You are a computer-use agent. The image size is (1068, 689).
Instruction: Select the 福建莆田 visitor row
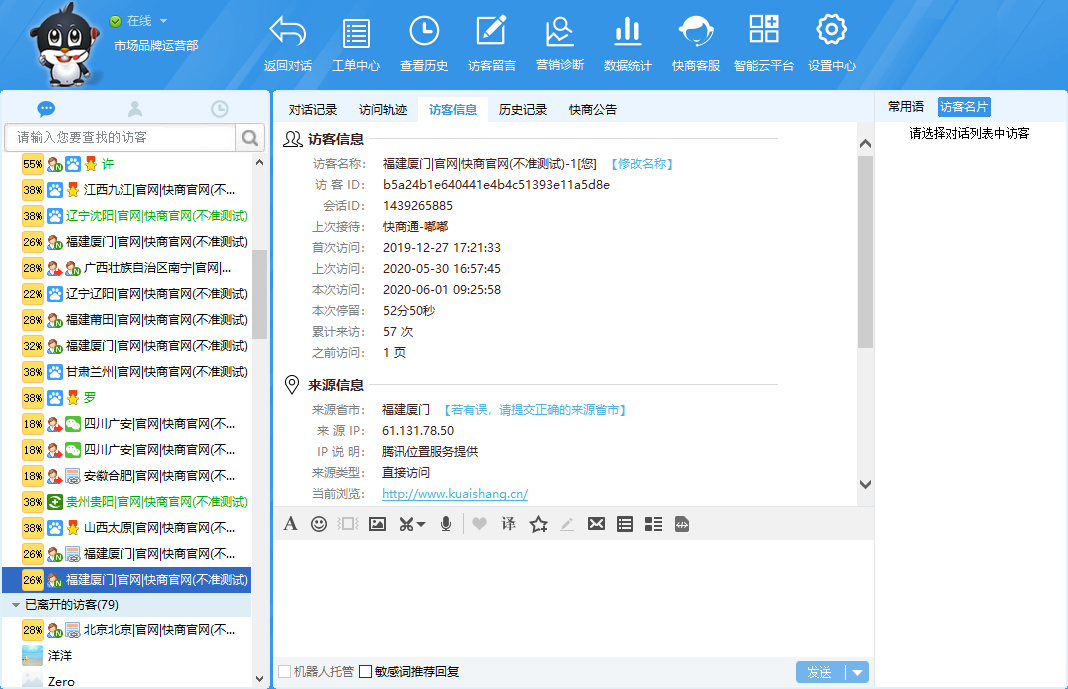click(127, 320)
